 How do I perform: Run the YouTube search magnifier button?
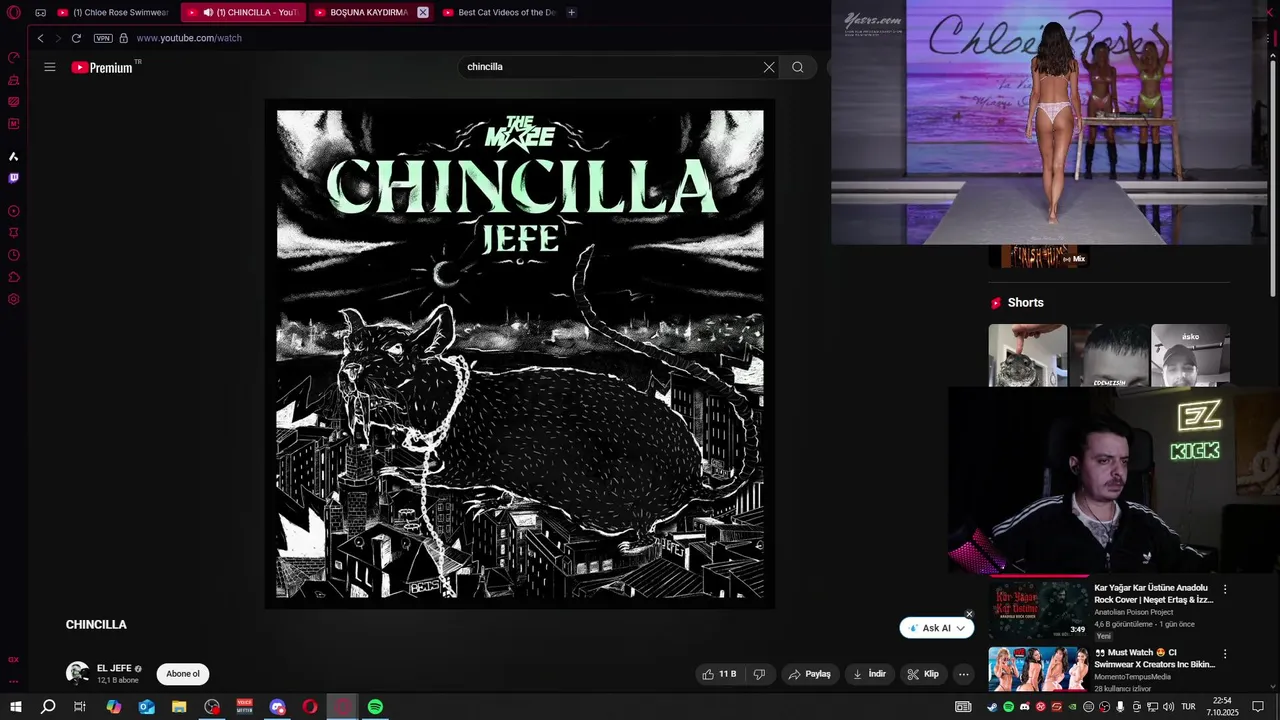798,67
